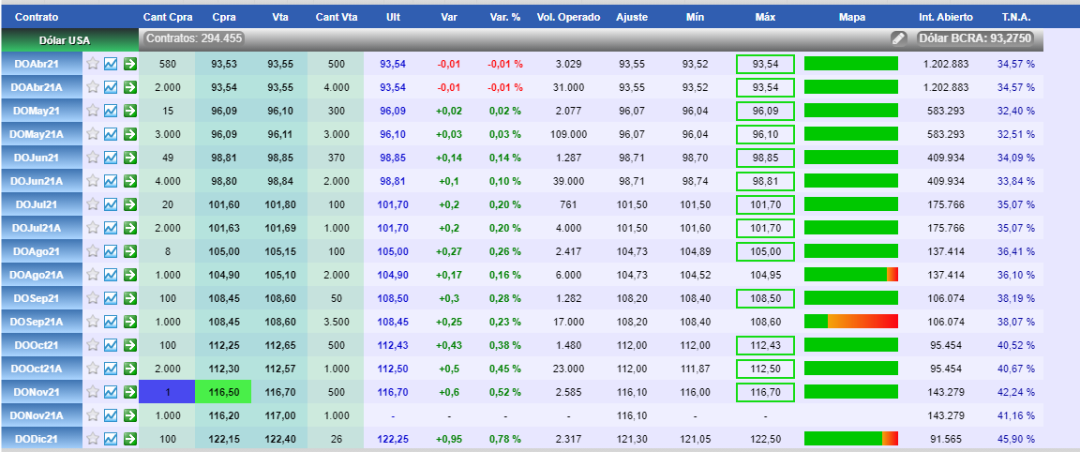Viewport: 1080px width, 452px height.
Task: Toggle the favorite star for DOJul21
Action: tap(93, 205)
